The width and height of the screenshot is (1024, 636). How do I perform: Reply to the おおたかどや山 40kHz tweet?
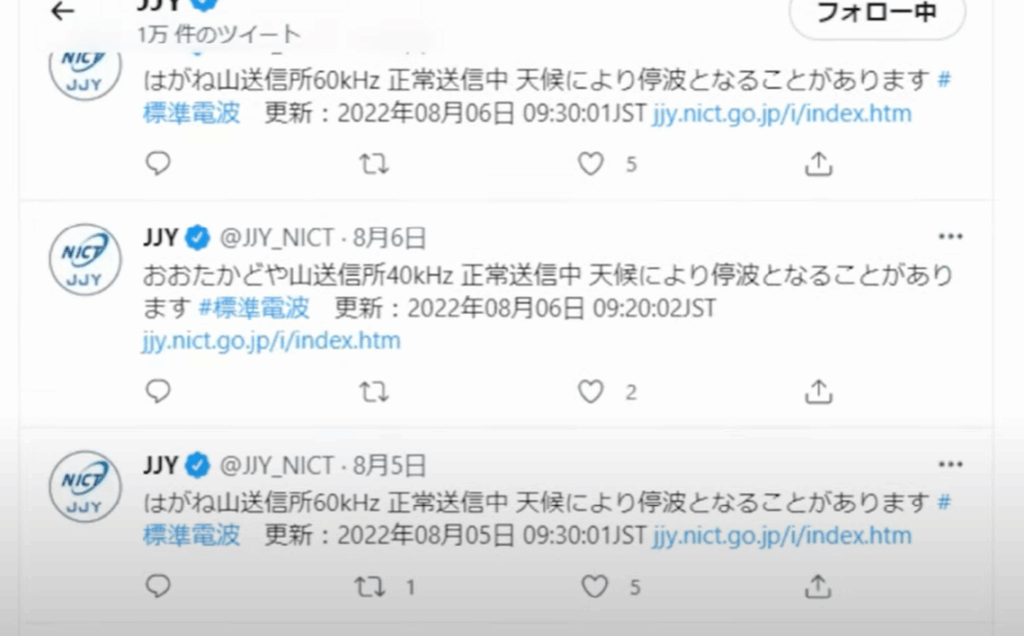tap(158, 391)
